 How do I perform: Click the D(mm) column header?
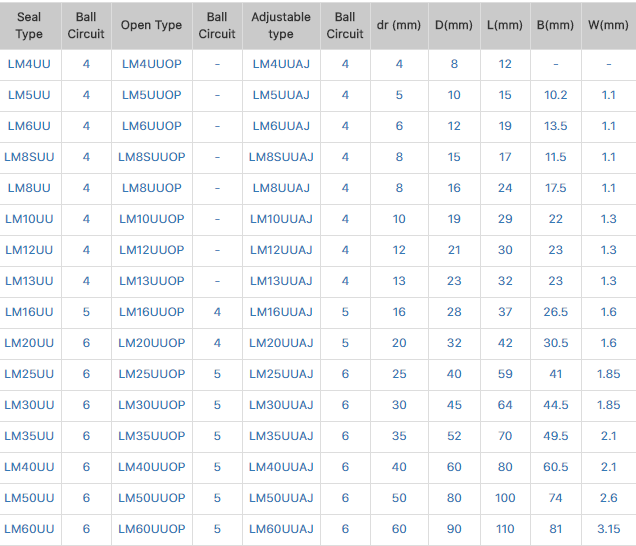click(454, 25)
